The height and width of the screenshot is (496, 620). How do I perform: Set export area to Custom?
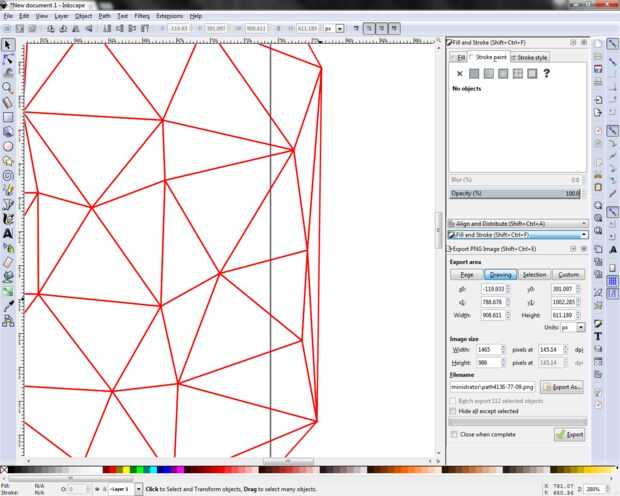pyautogui.click(x=568, y=275)
